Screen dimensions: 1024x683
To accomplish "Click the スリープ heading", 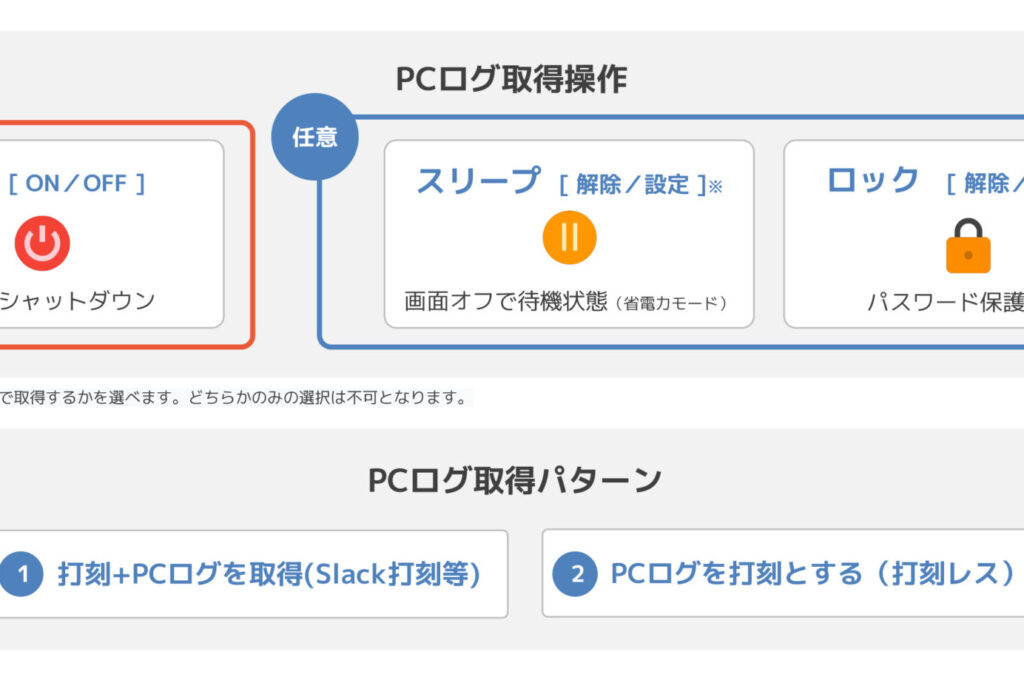I will [479, 181].
